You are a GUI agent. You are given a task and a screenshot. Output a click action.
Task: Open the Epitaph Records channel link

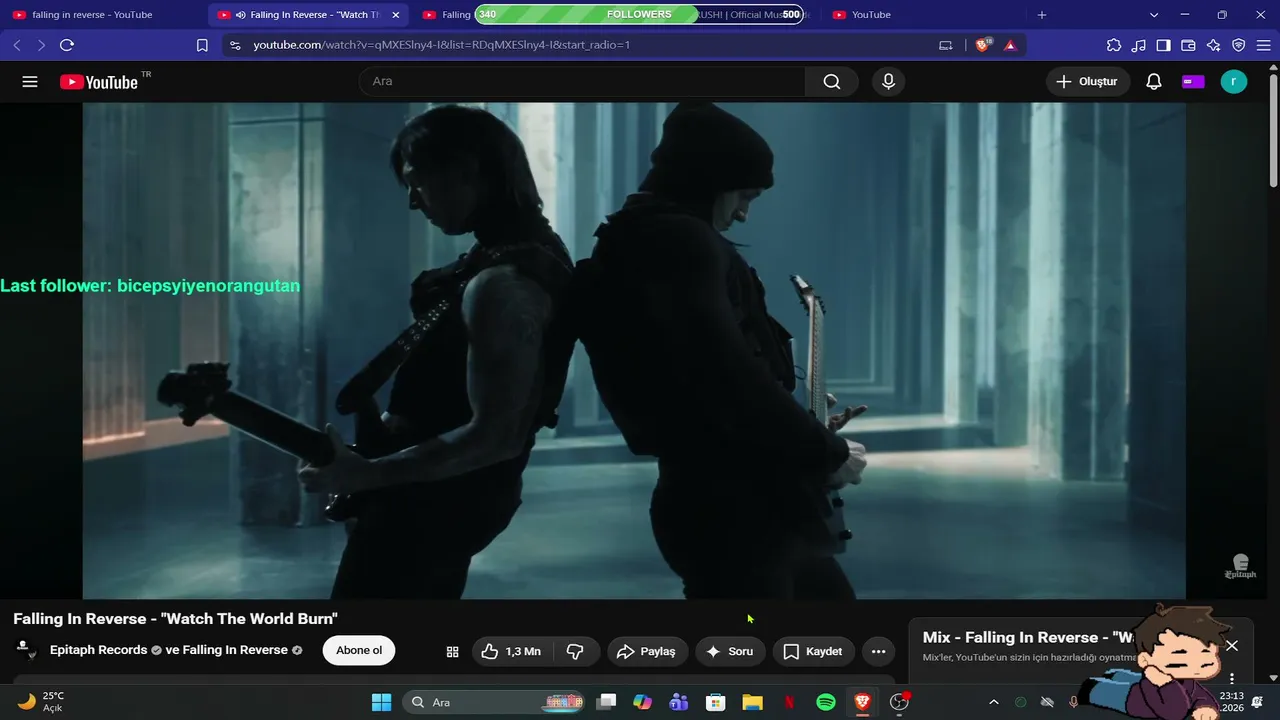tap(99, 650)
